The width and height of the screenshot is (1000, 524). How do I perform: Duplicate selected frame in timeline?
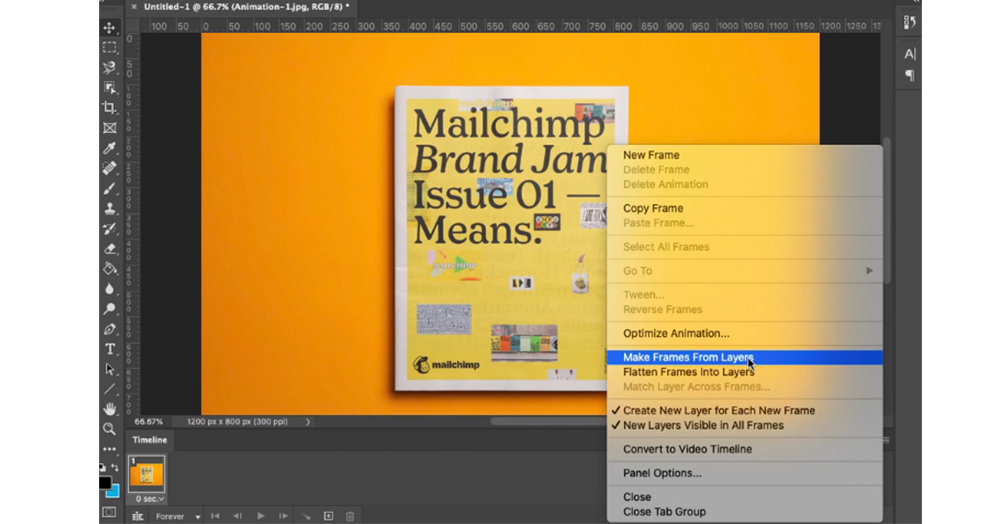[x=328, y=516]
